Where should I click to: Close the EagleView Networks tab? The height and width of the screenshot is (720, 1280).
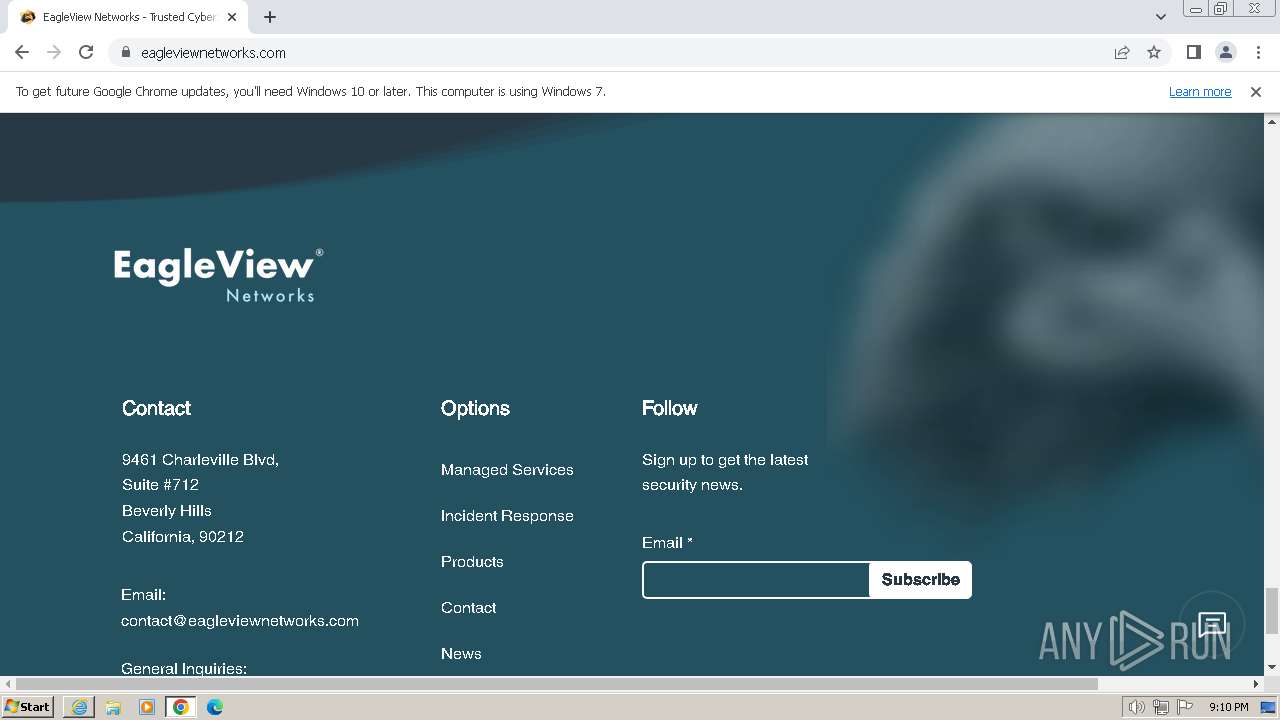tap(232, 17)
